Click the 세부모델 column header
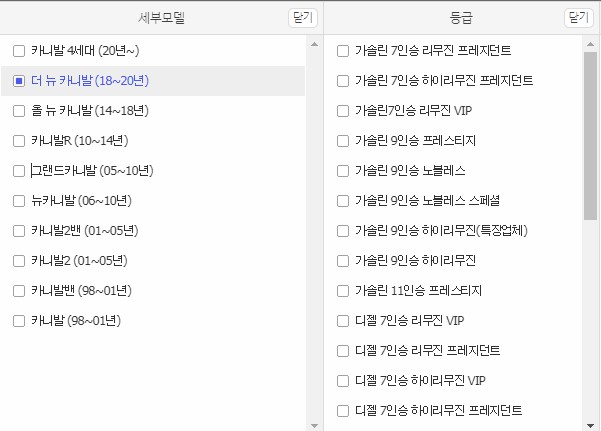This screenshot has width=601, height=431. pyautogui.click(x=161, y=18)
